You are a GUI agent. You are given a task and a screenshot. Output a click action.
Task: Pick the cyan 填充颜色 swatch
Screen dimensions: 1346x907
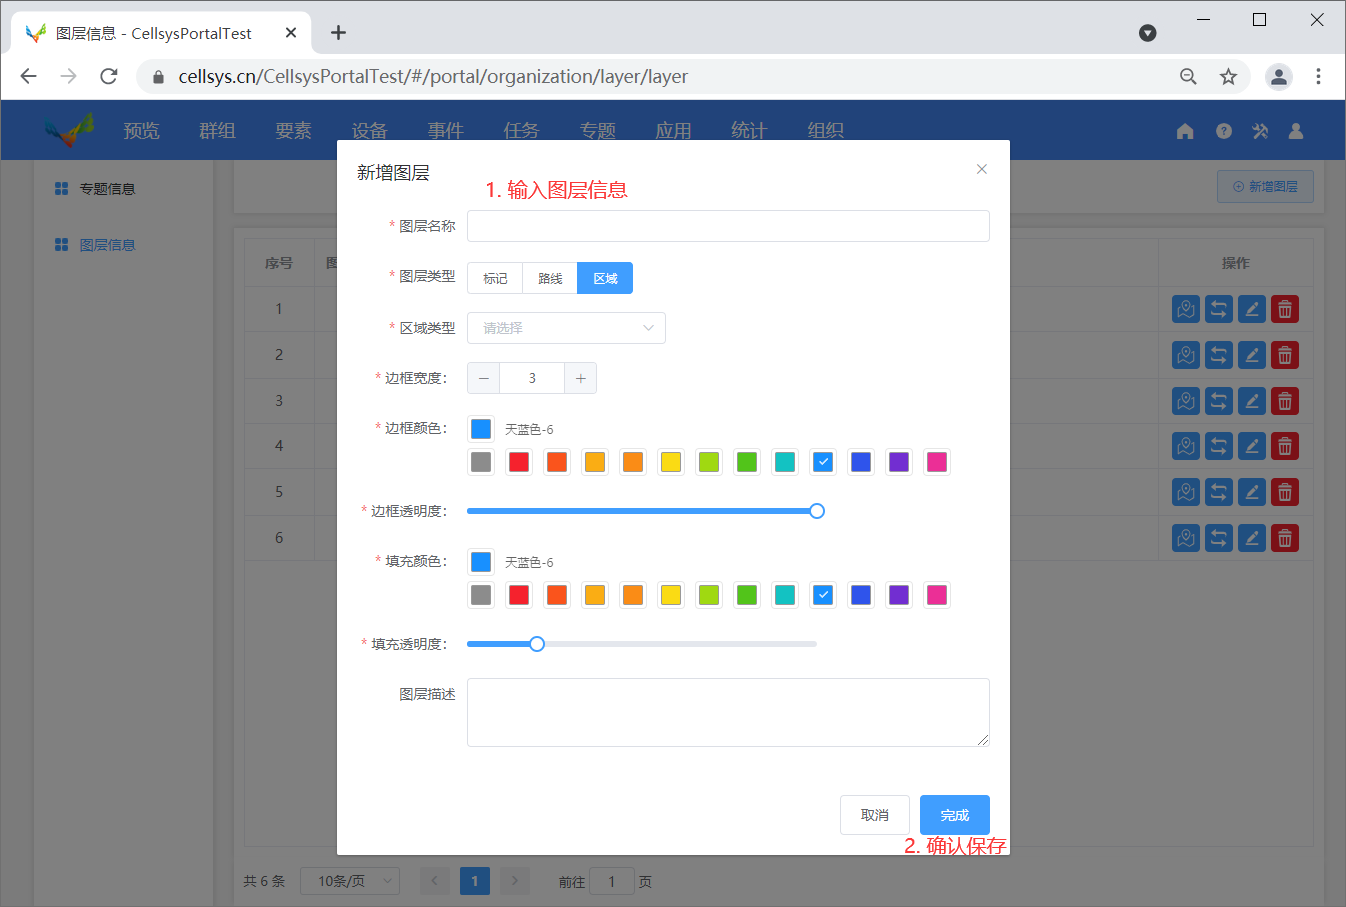pyautogui.click(x=785, y=595)
